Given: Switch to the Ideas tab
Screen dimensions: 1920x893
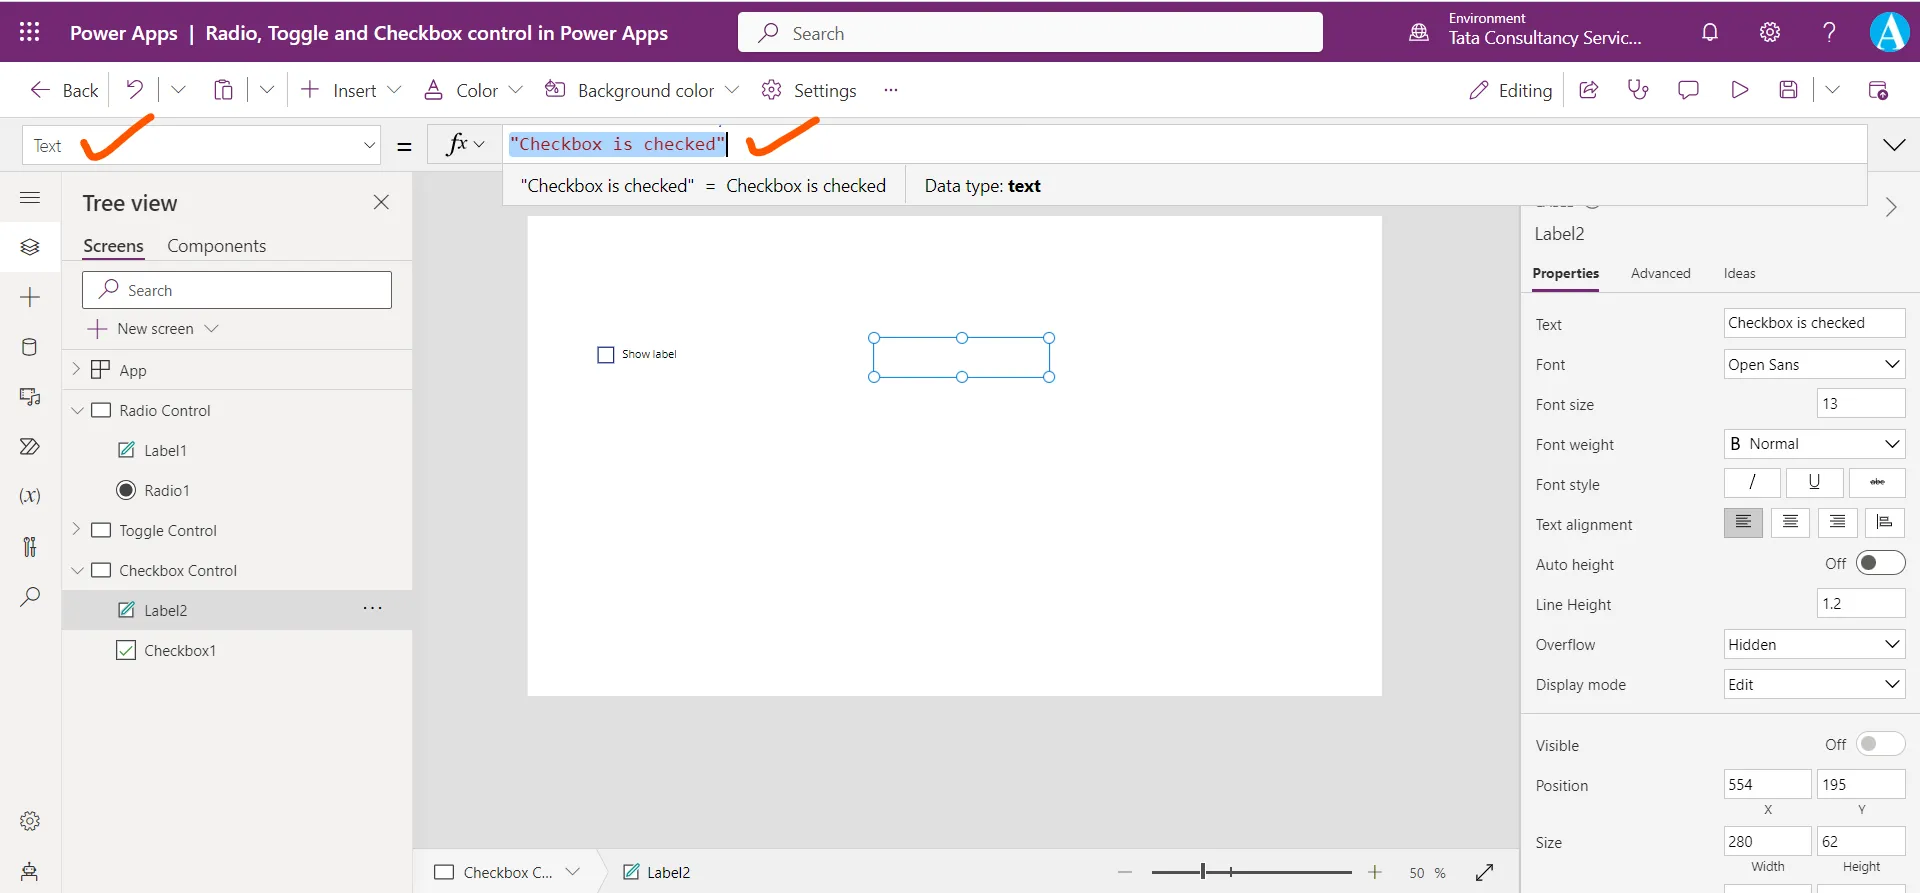Looking at the screenshot, I should [x=1739, y=273].
